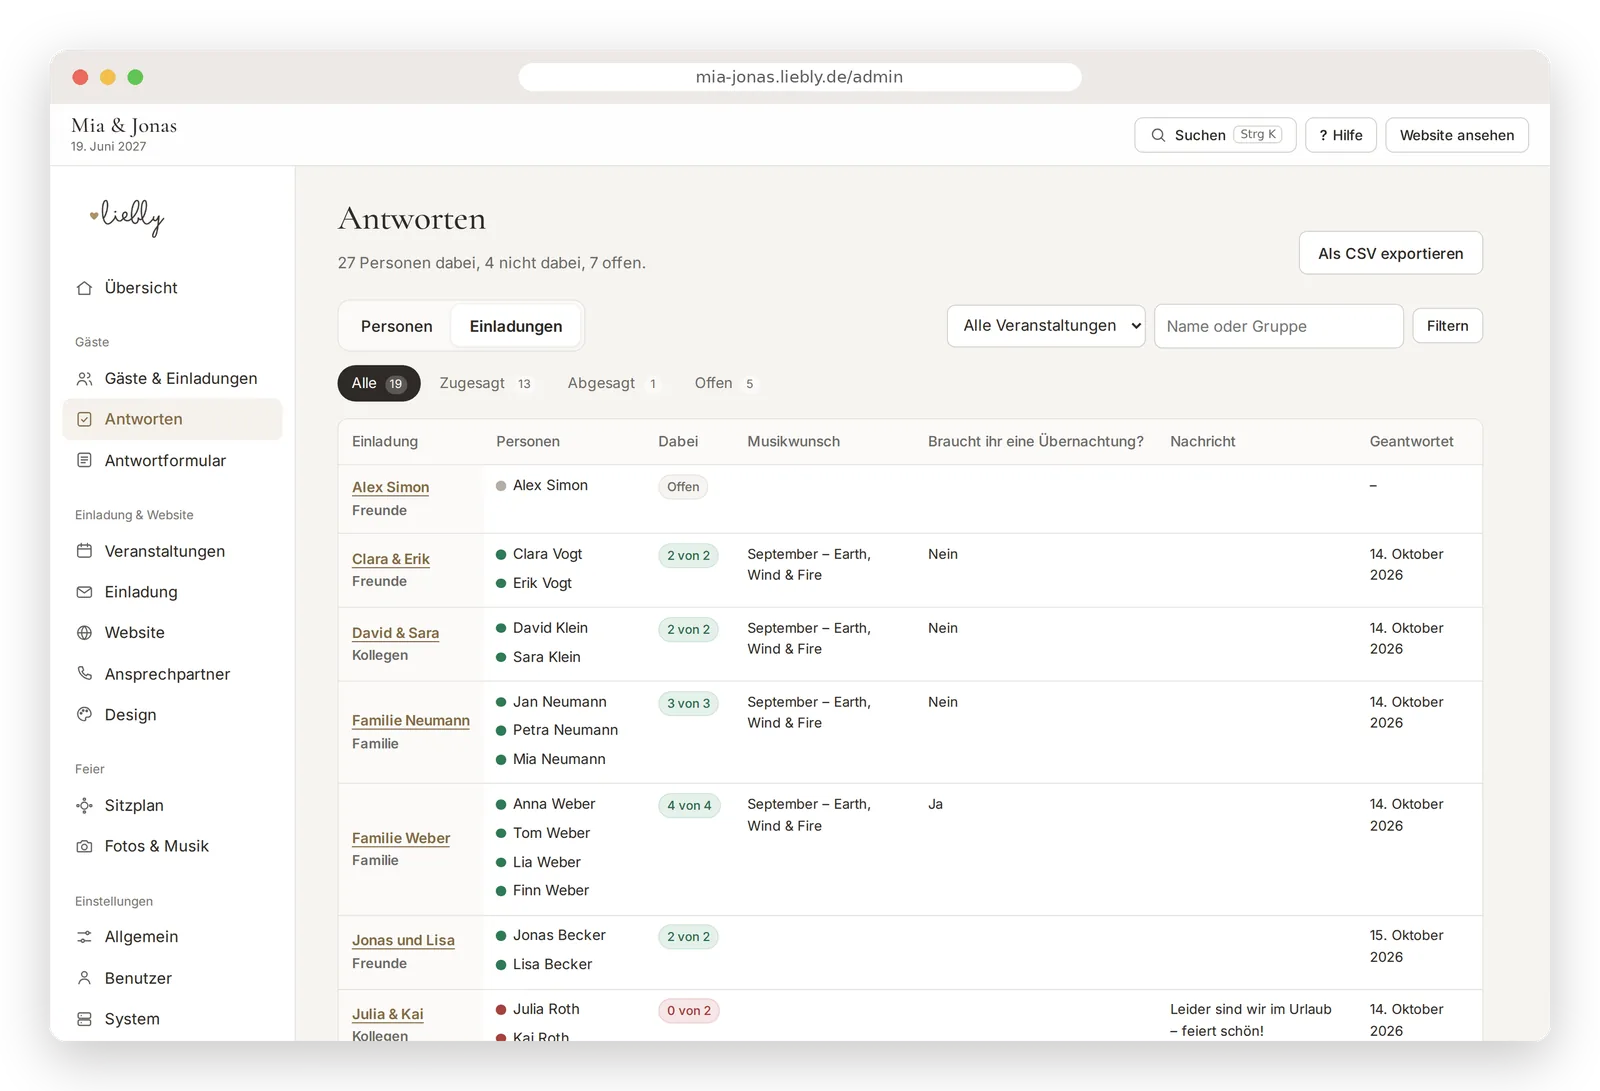Viewport: 1600px width, 1091px height.
Task: Show Offen 5 invitations
Action: tap(725, 384)
